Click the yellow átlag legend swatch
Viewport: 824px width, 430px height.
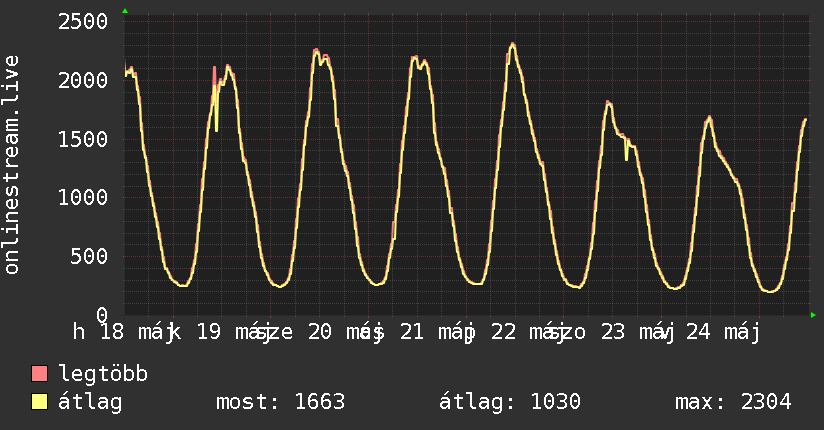click(x=39, y=401)
